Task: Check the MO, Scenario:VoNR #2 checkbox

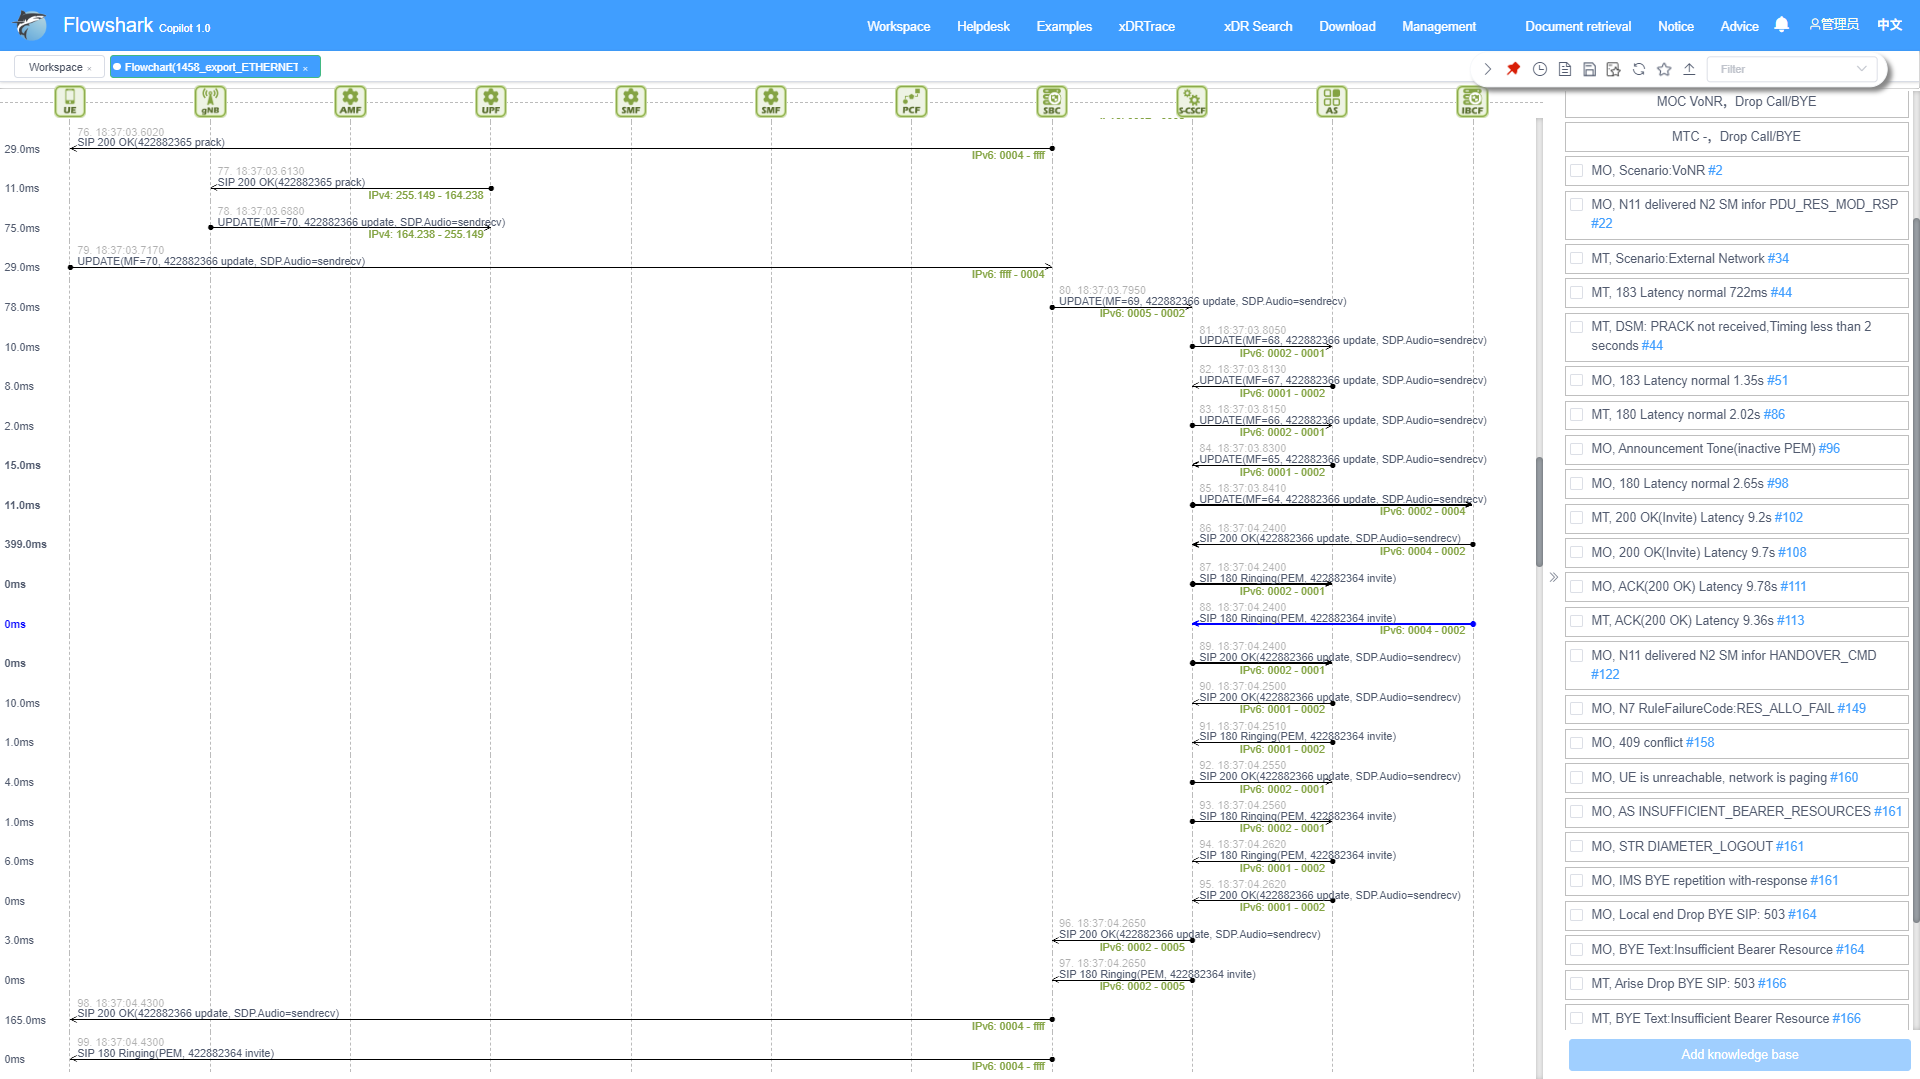Action: [x=1577, y=171]
